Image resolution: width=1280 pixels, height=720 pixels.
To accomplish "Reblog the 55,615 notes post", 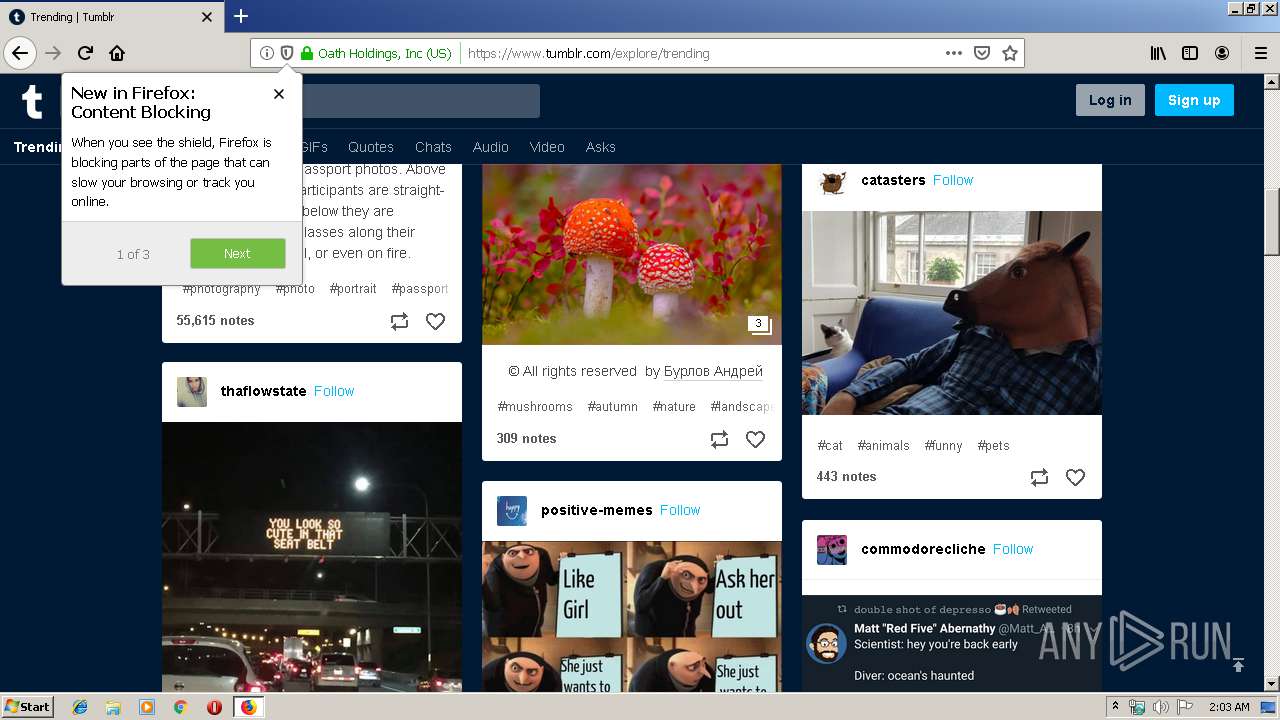I will [399, 321].
